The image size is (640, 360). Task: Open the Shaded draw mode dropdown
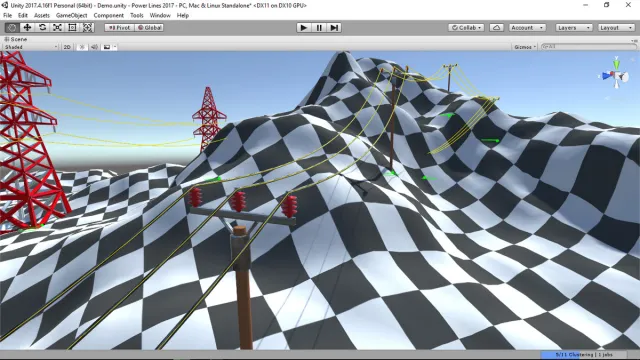click(31, 47)
